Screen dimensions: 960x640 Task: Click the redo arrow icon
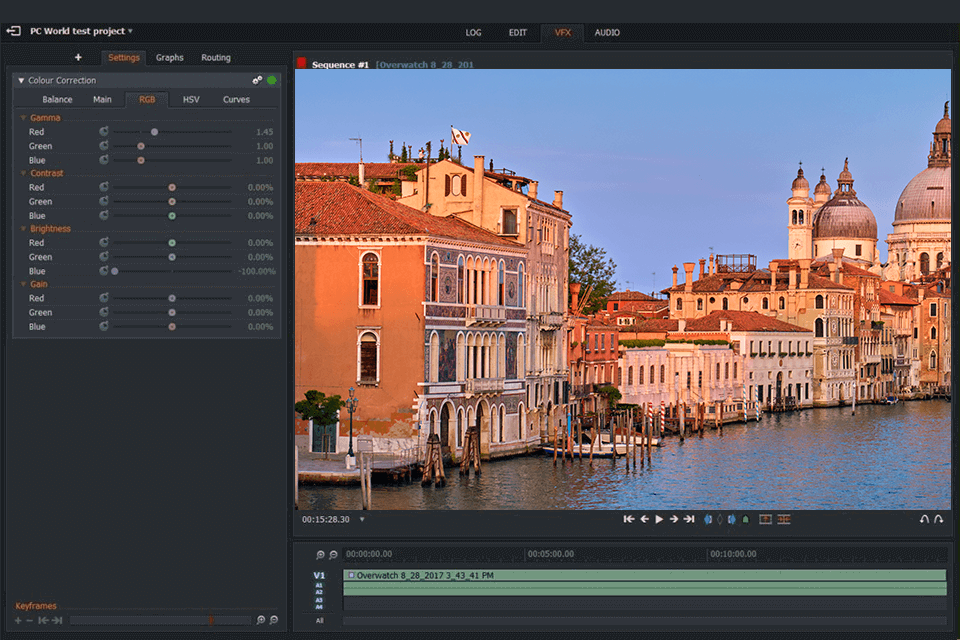(938, 519)
